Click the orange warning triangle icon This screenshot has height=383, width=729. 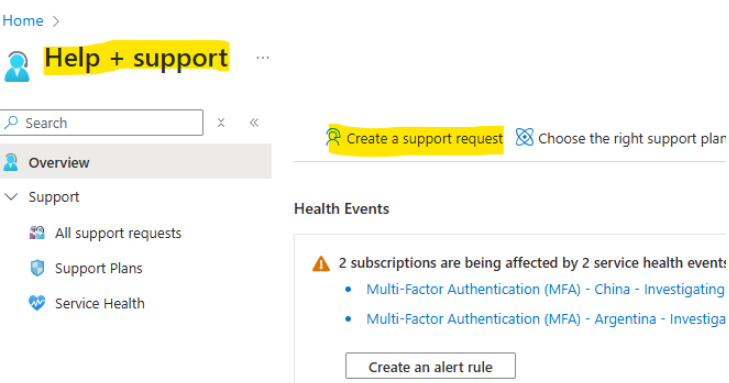pos(321,264)
